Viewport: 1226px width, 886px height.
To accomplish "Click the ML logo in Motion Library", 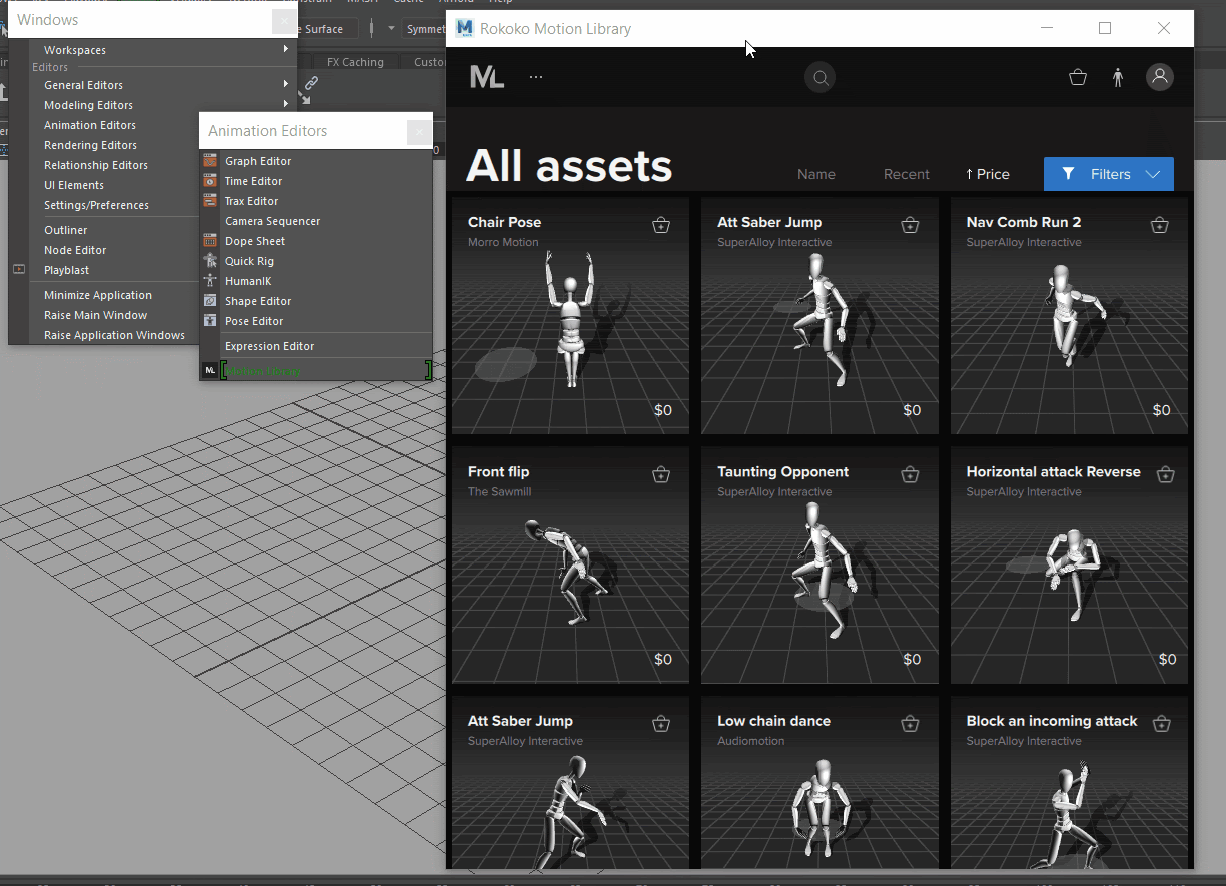I will (487, 77).
